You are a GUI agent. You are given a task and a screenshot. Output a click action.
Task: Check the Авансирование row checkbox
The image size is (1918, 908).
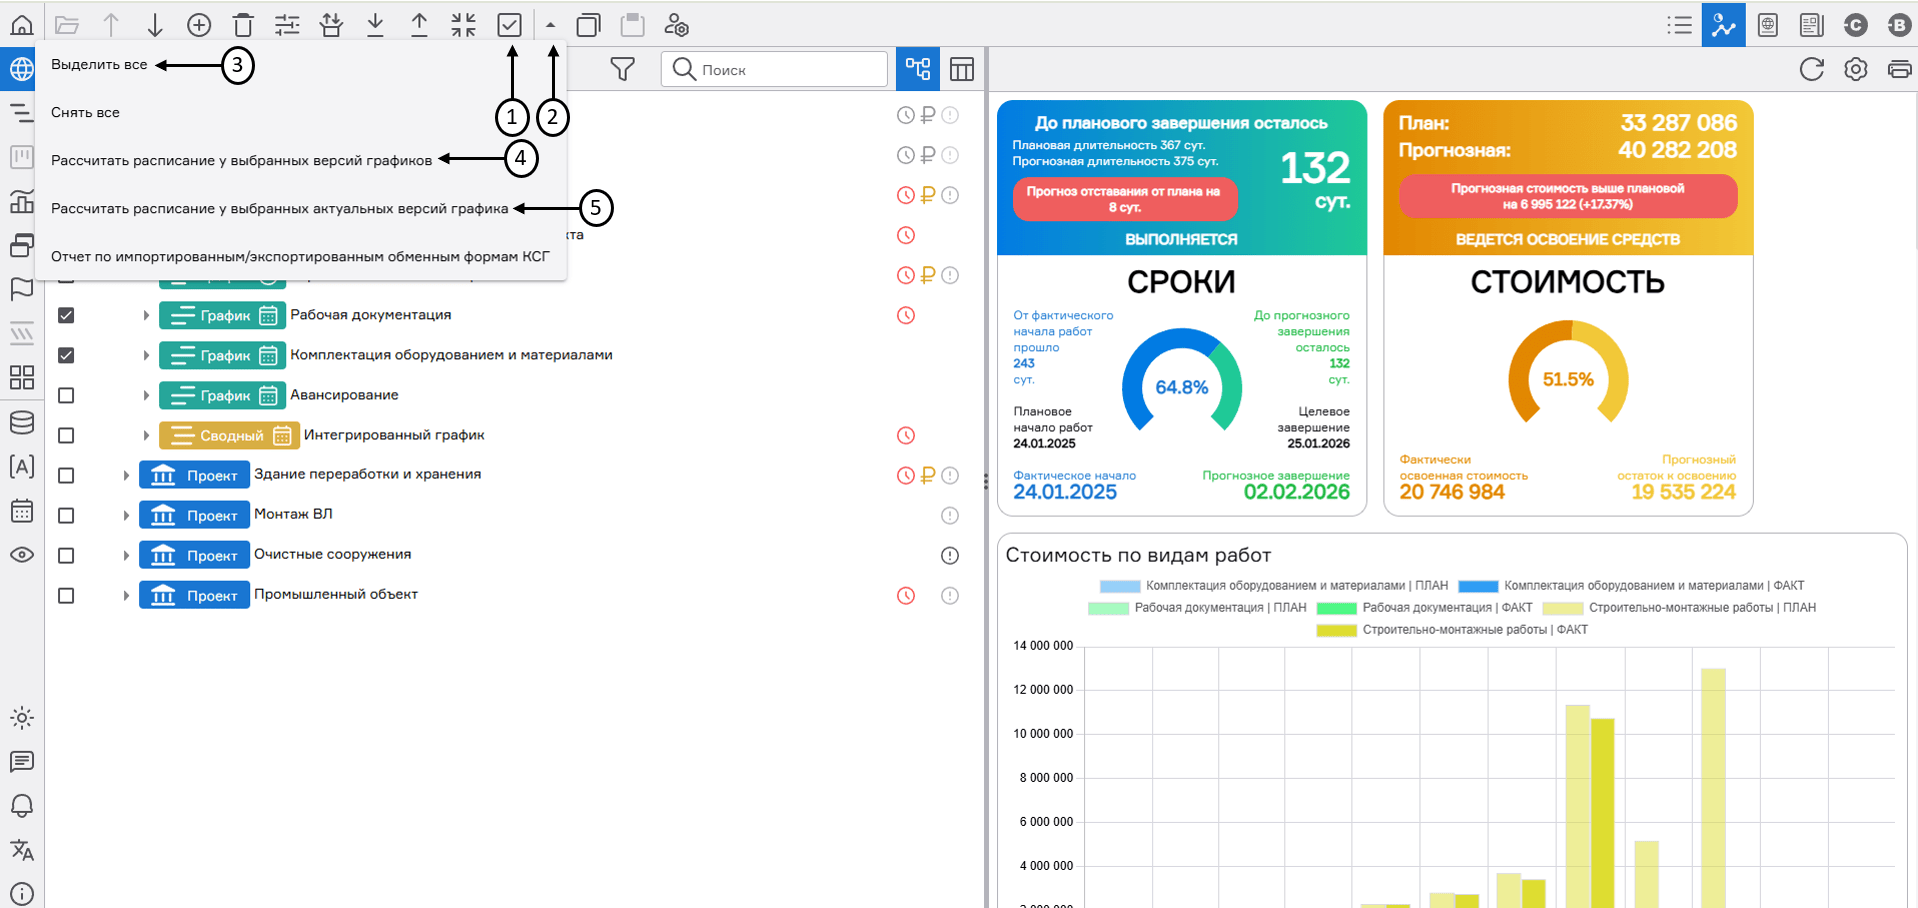(66, 395)
